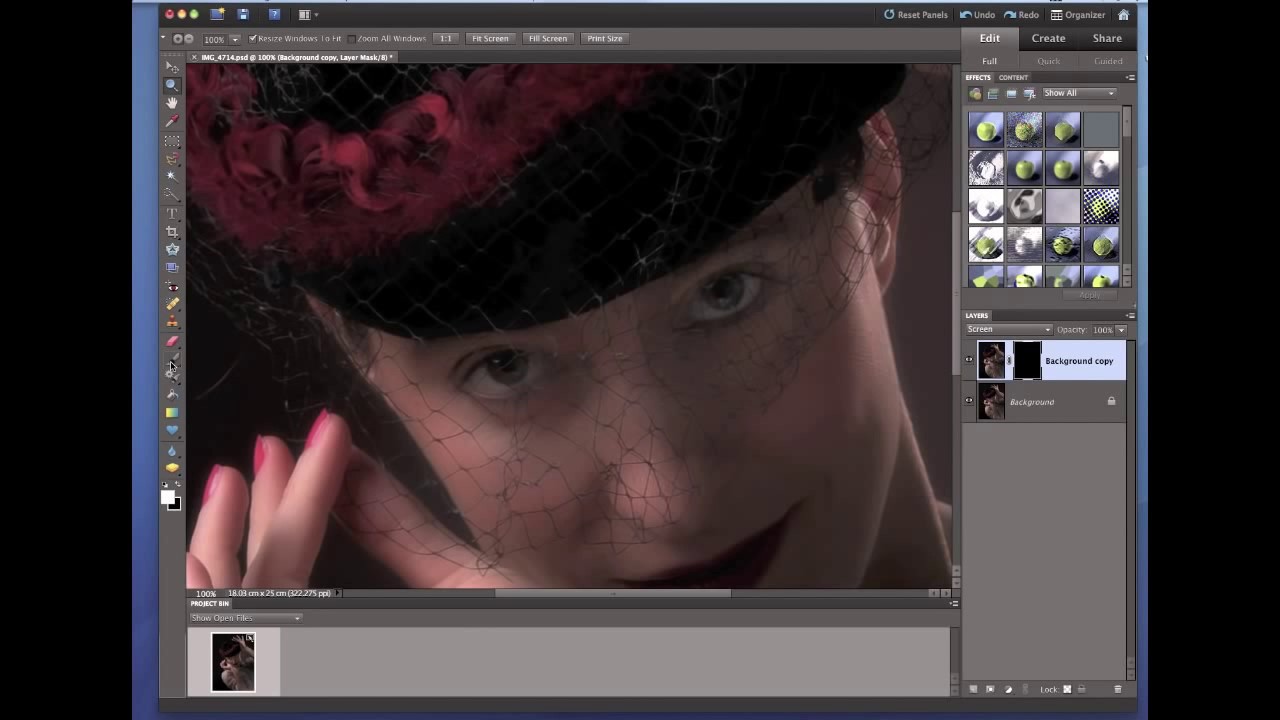The image size is (1280, 720).
Task: Open the Arrange documents dropdown
Action: [x=308, y=14]
